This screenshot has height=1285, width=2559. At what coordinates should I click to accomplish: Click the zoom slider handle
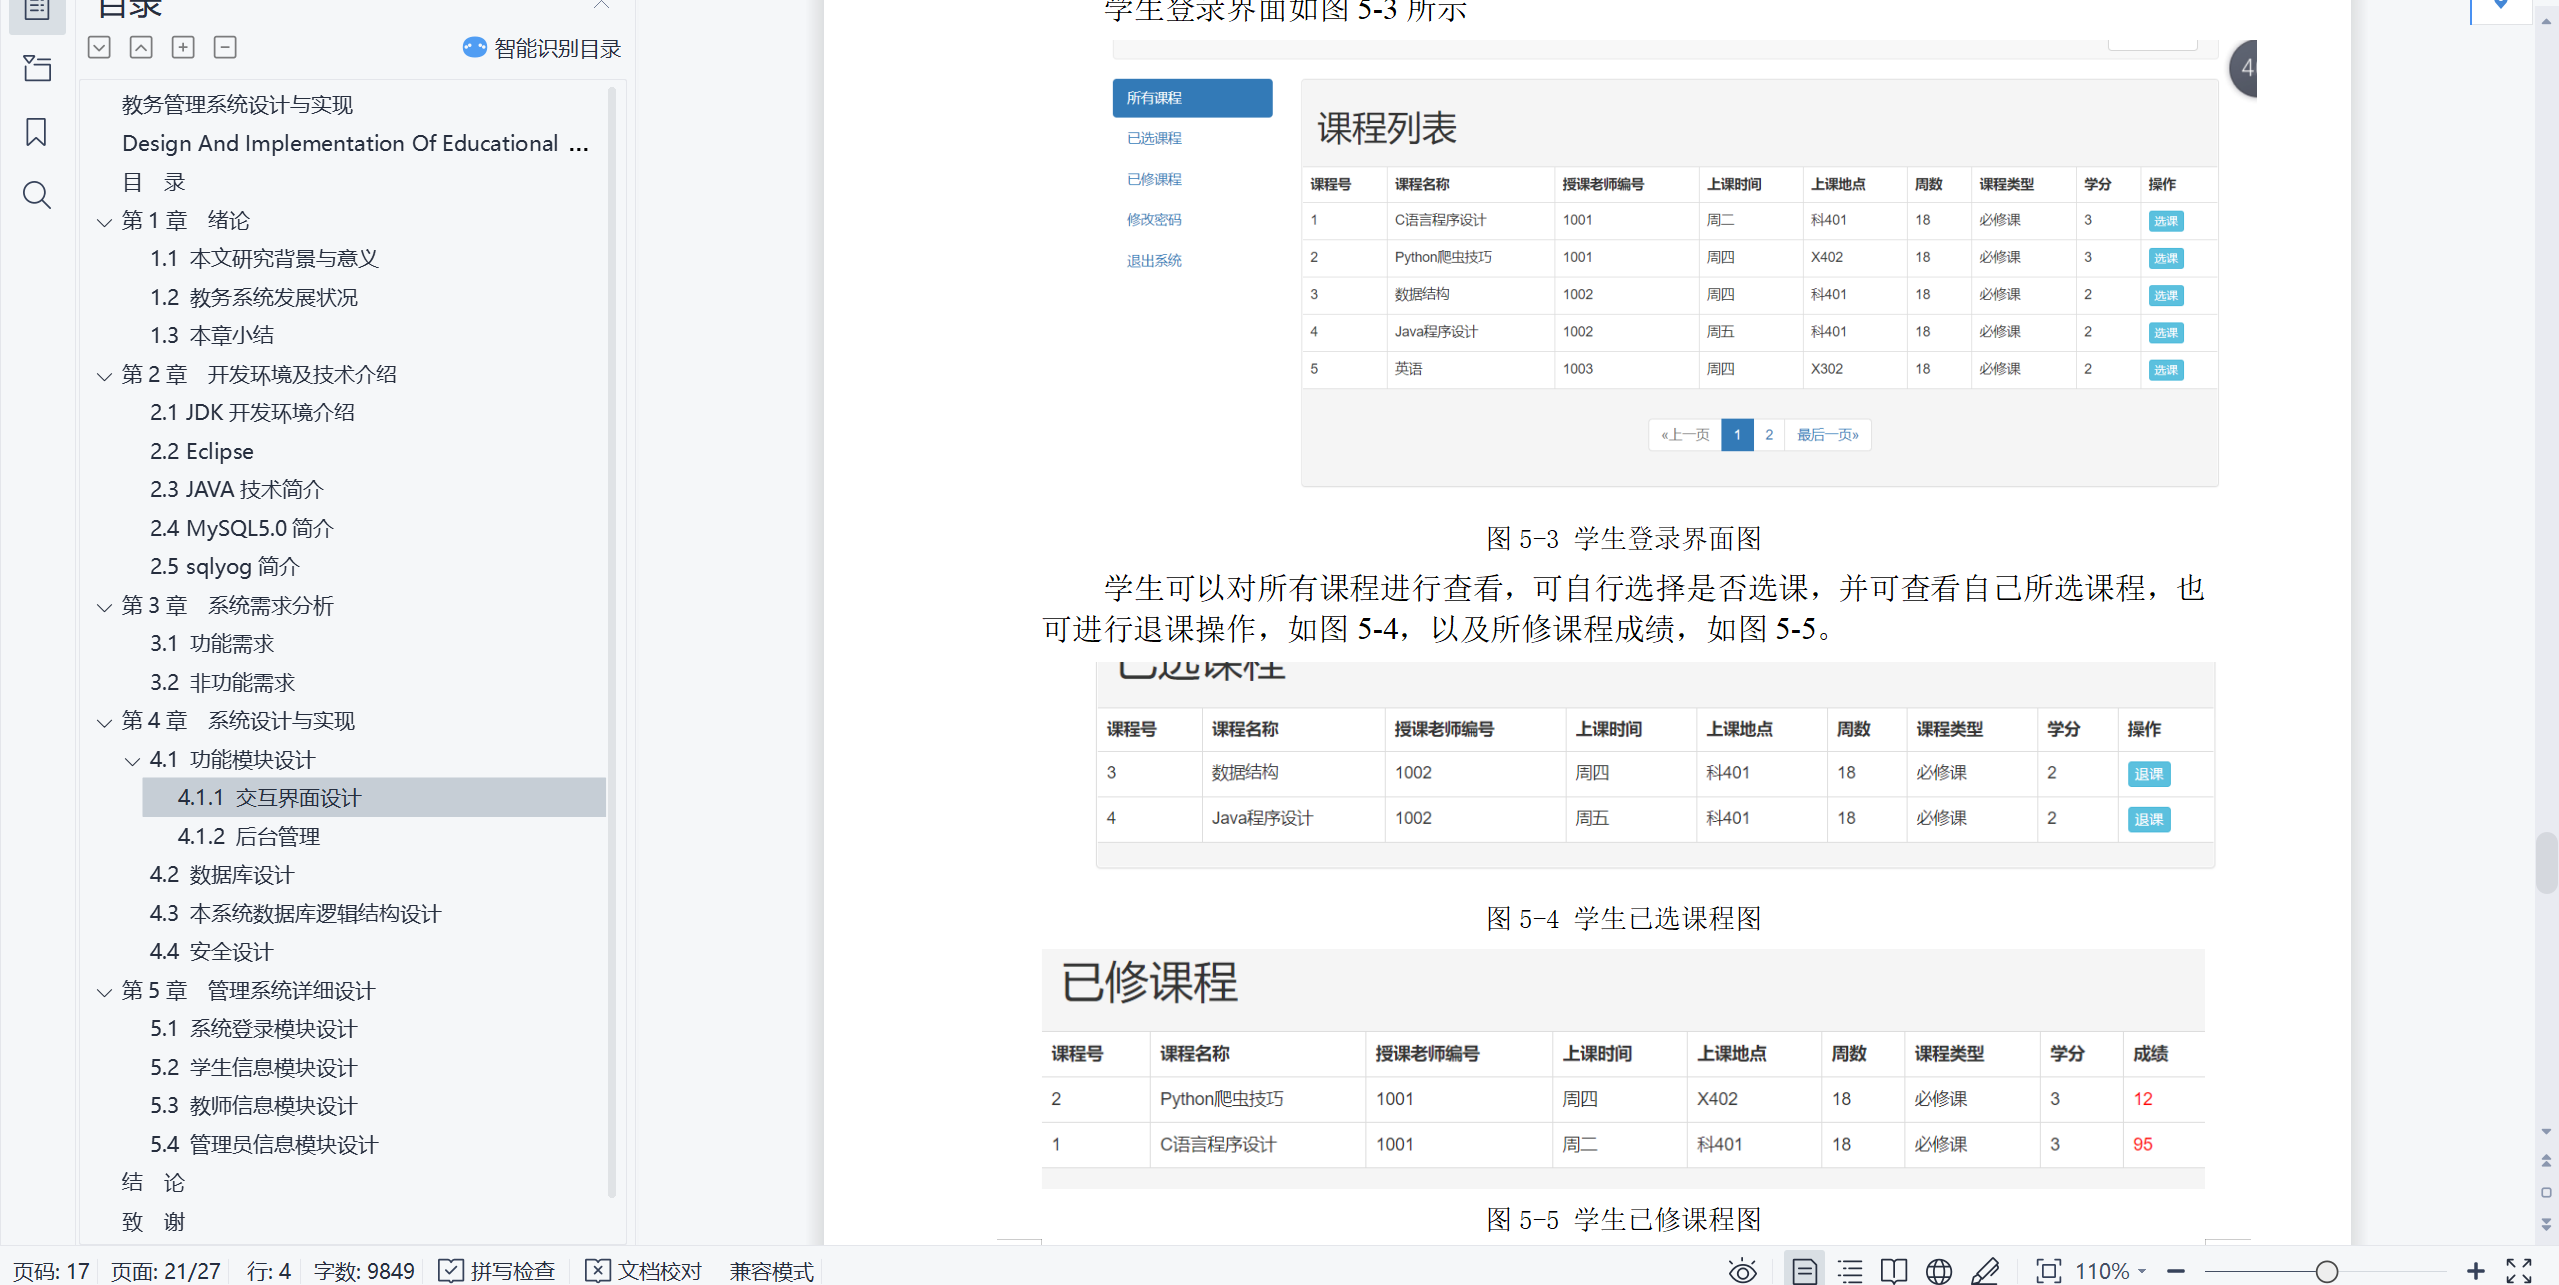coord(2326,1270)
